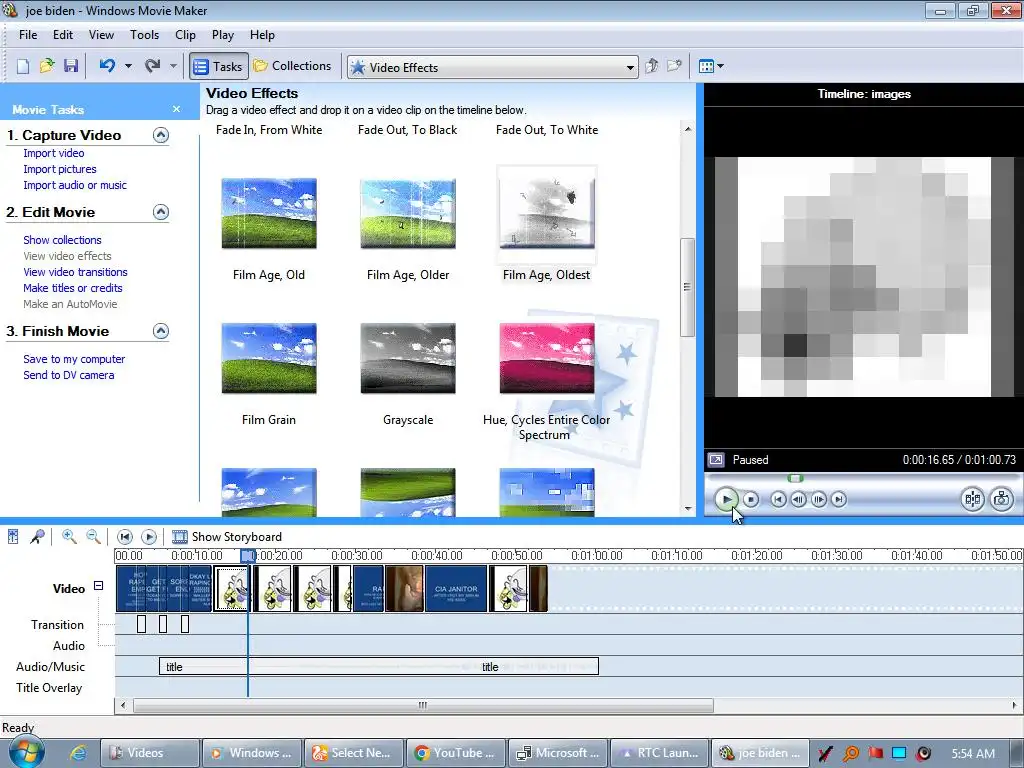The image size is (1024, 768).
Task: Click Make titles or credits link
Action: coord(72,288)
